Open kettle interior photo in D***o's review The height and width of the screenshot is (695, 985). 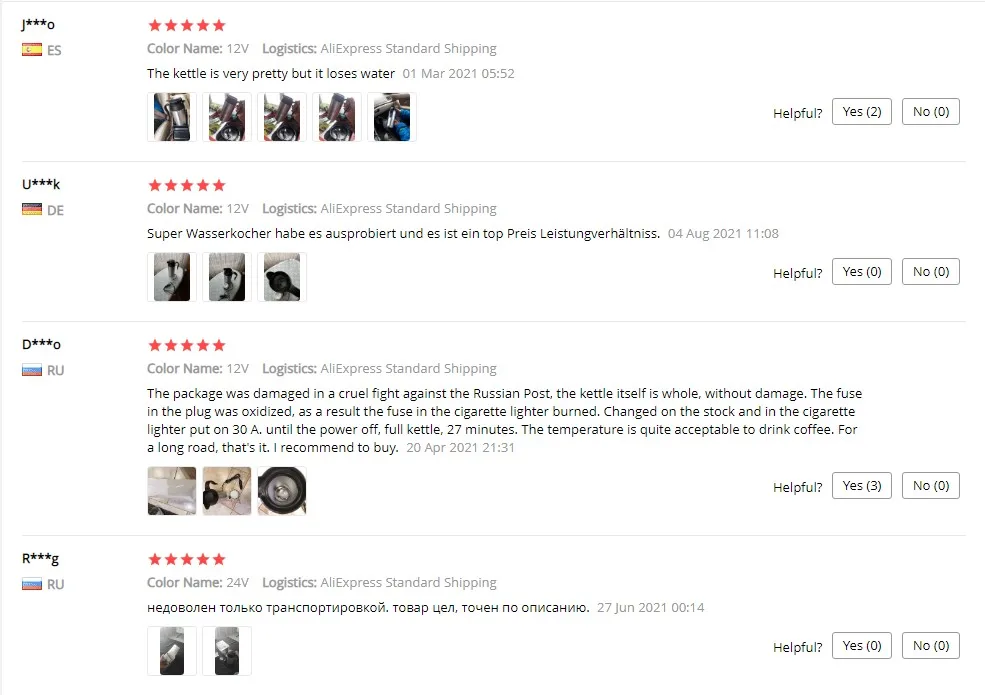coord(282,491)
